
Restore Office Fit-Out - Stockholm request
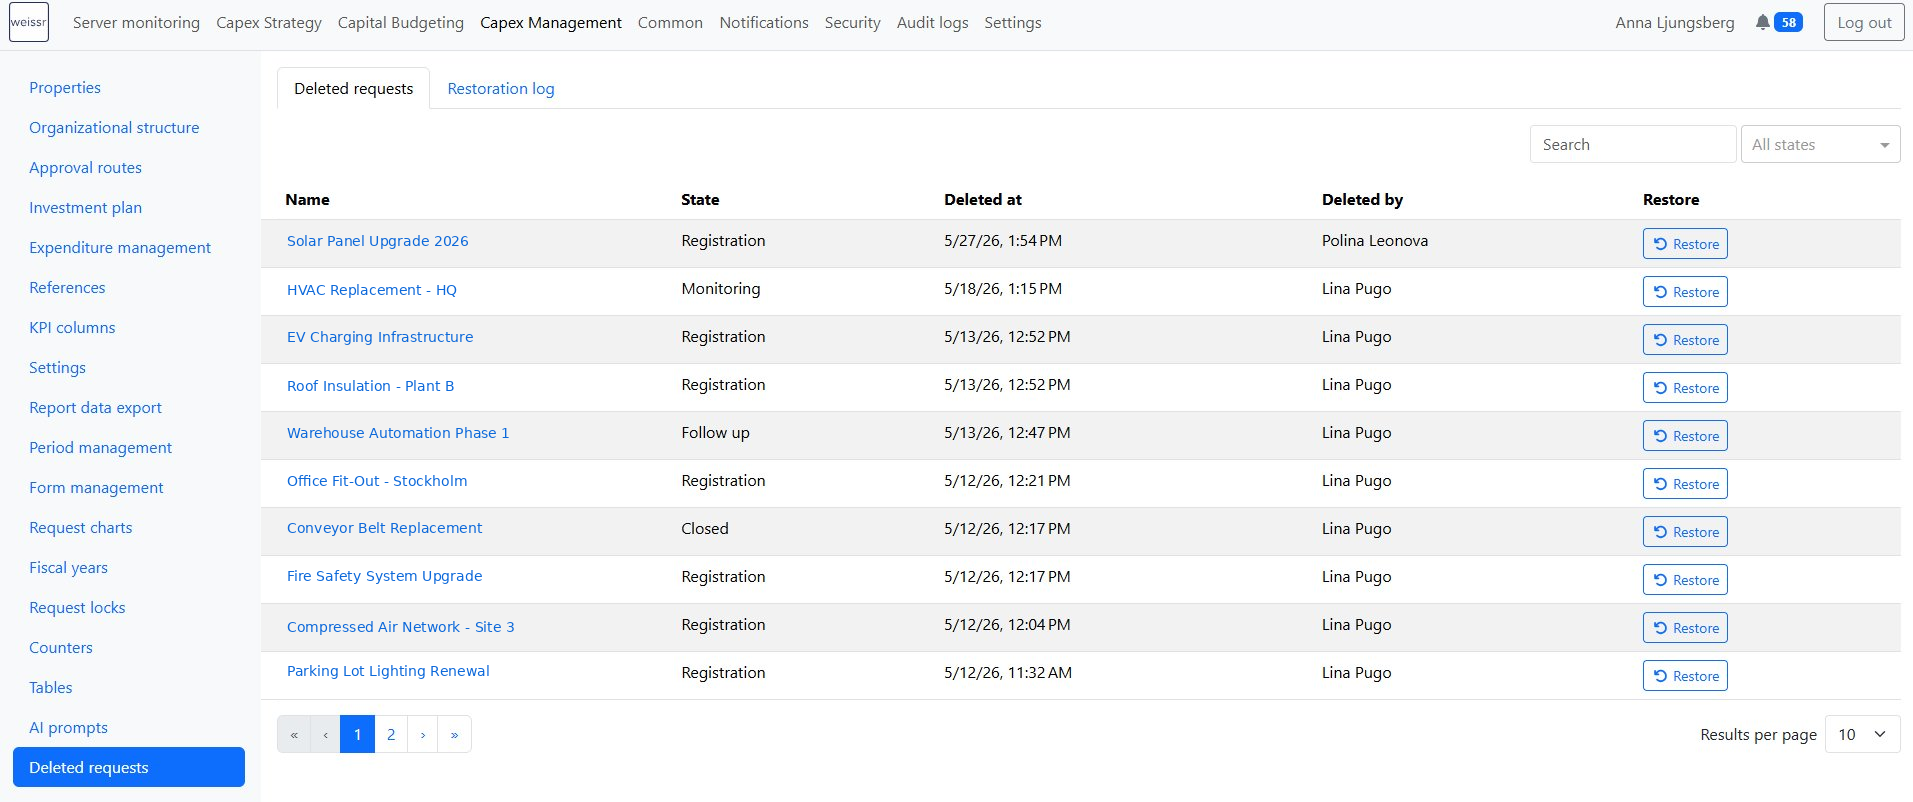pyautogui.click(x=1685, y=484)
